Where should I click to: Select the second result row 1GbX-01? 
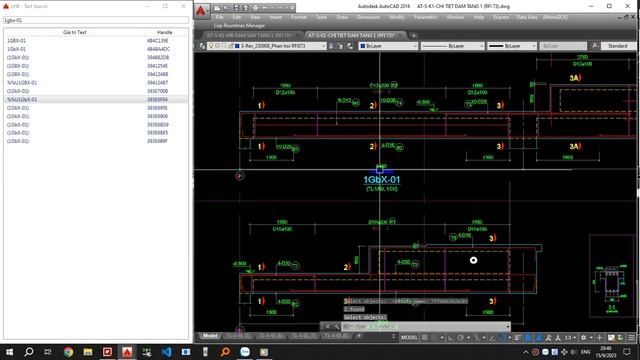click(x=96, y=49)
